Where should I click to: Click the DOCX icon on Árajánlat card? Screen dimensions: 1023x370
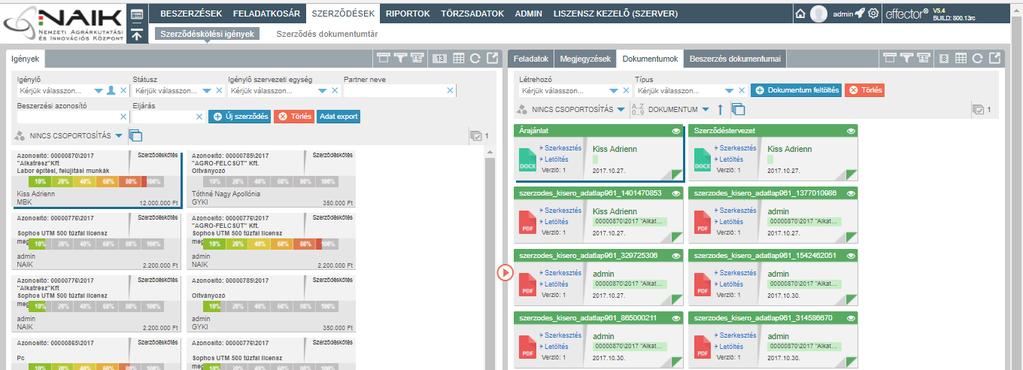point(528,160)
